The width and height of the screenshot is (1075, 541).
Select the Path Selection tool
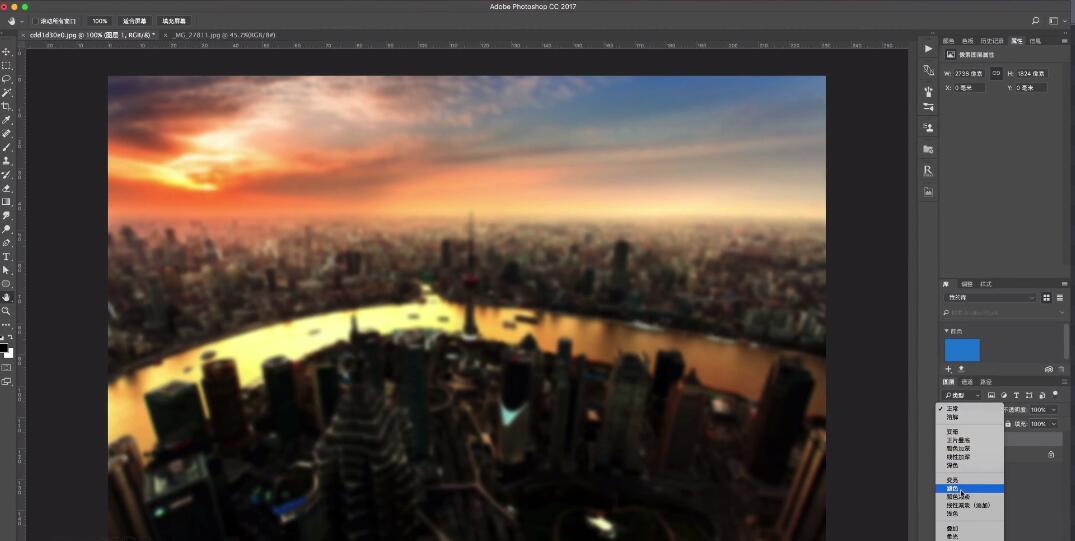point(7,270)
